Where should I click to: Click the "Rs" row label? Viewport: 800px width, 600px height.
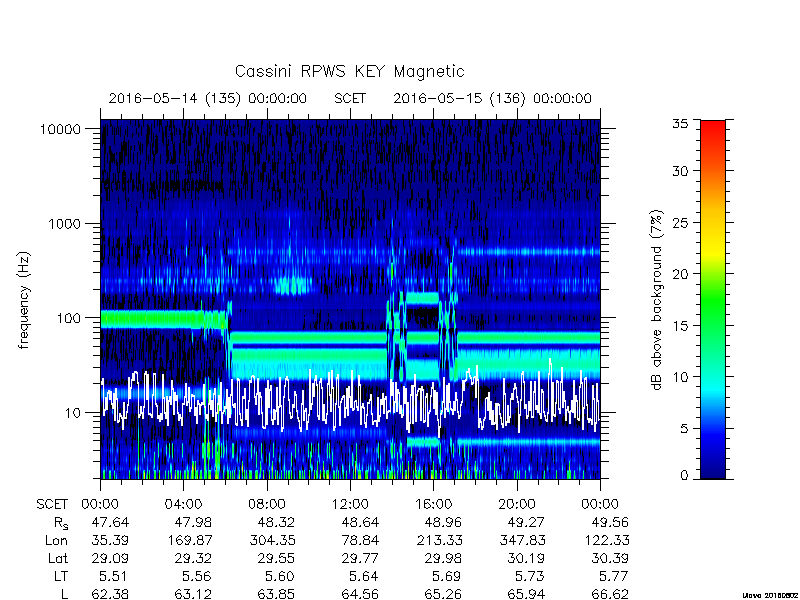tap(60, 523)
